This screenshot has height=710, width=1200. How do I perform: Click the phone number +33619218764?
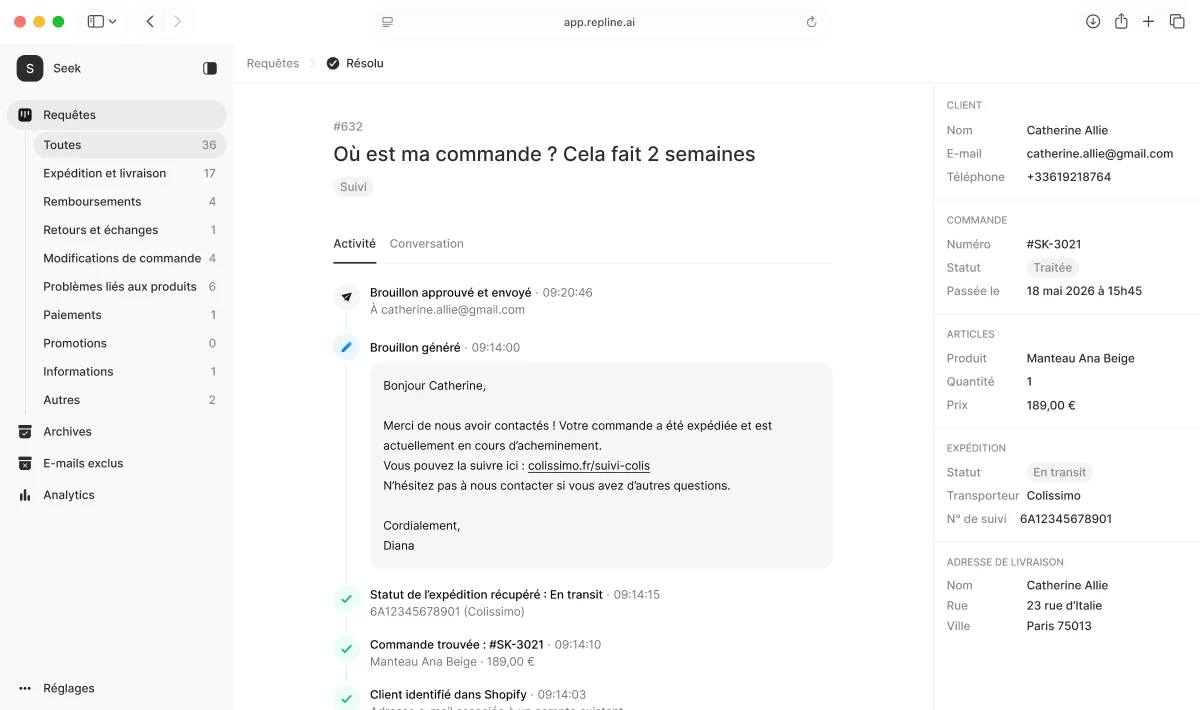coord(1069,177)
